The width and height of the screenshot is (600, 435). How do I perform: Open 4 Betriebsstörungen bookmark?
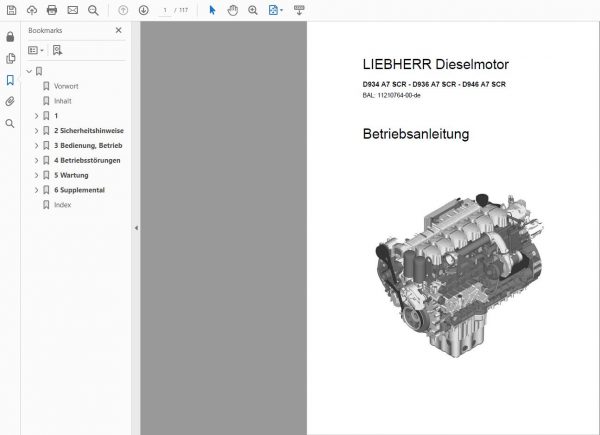[x=87, y=160]
